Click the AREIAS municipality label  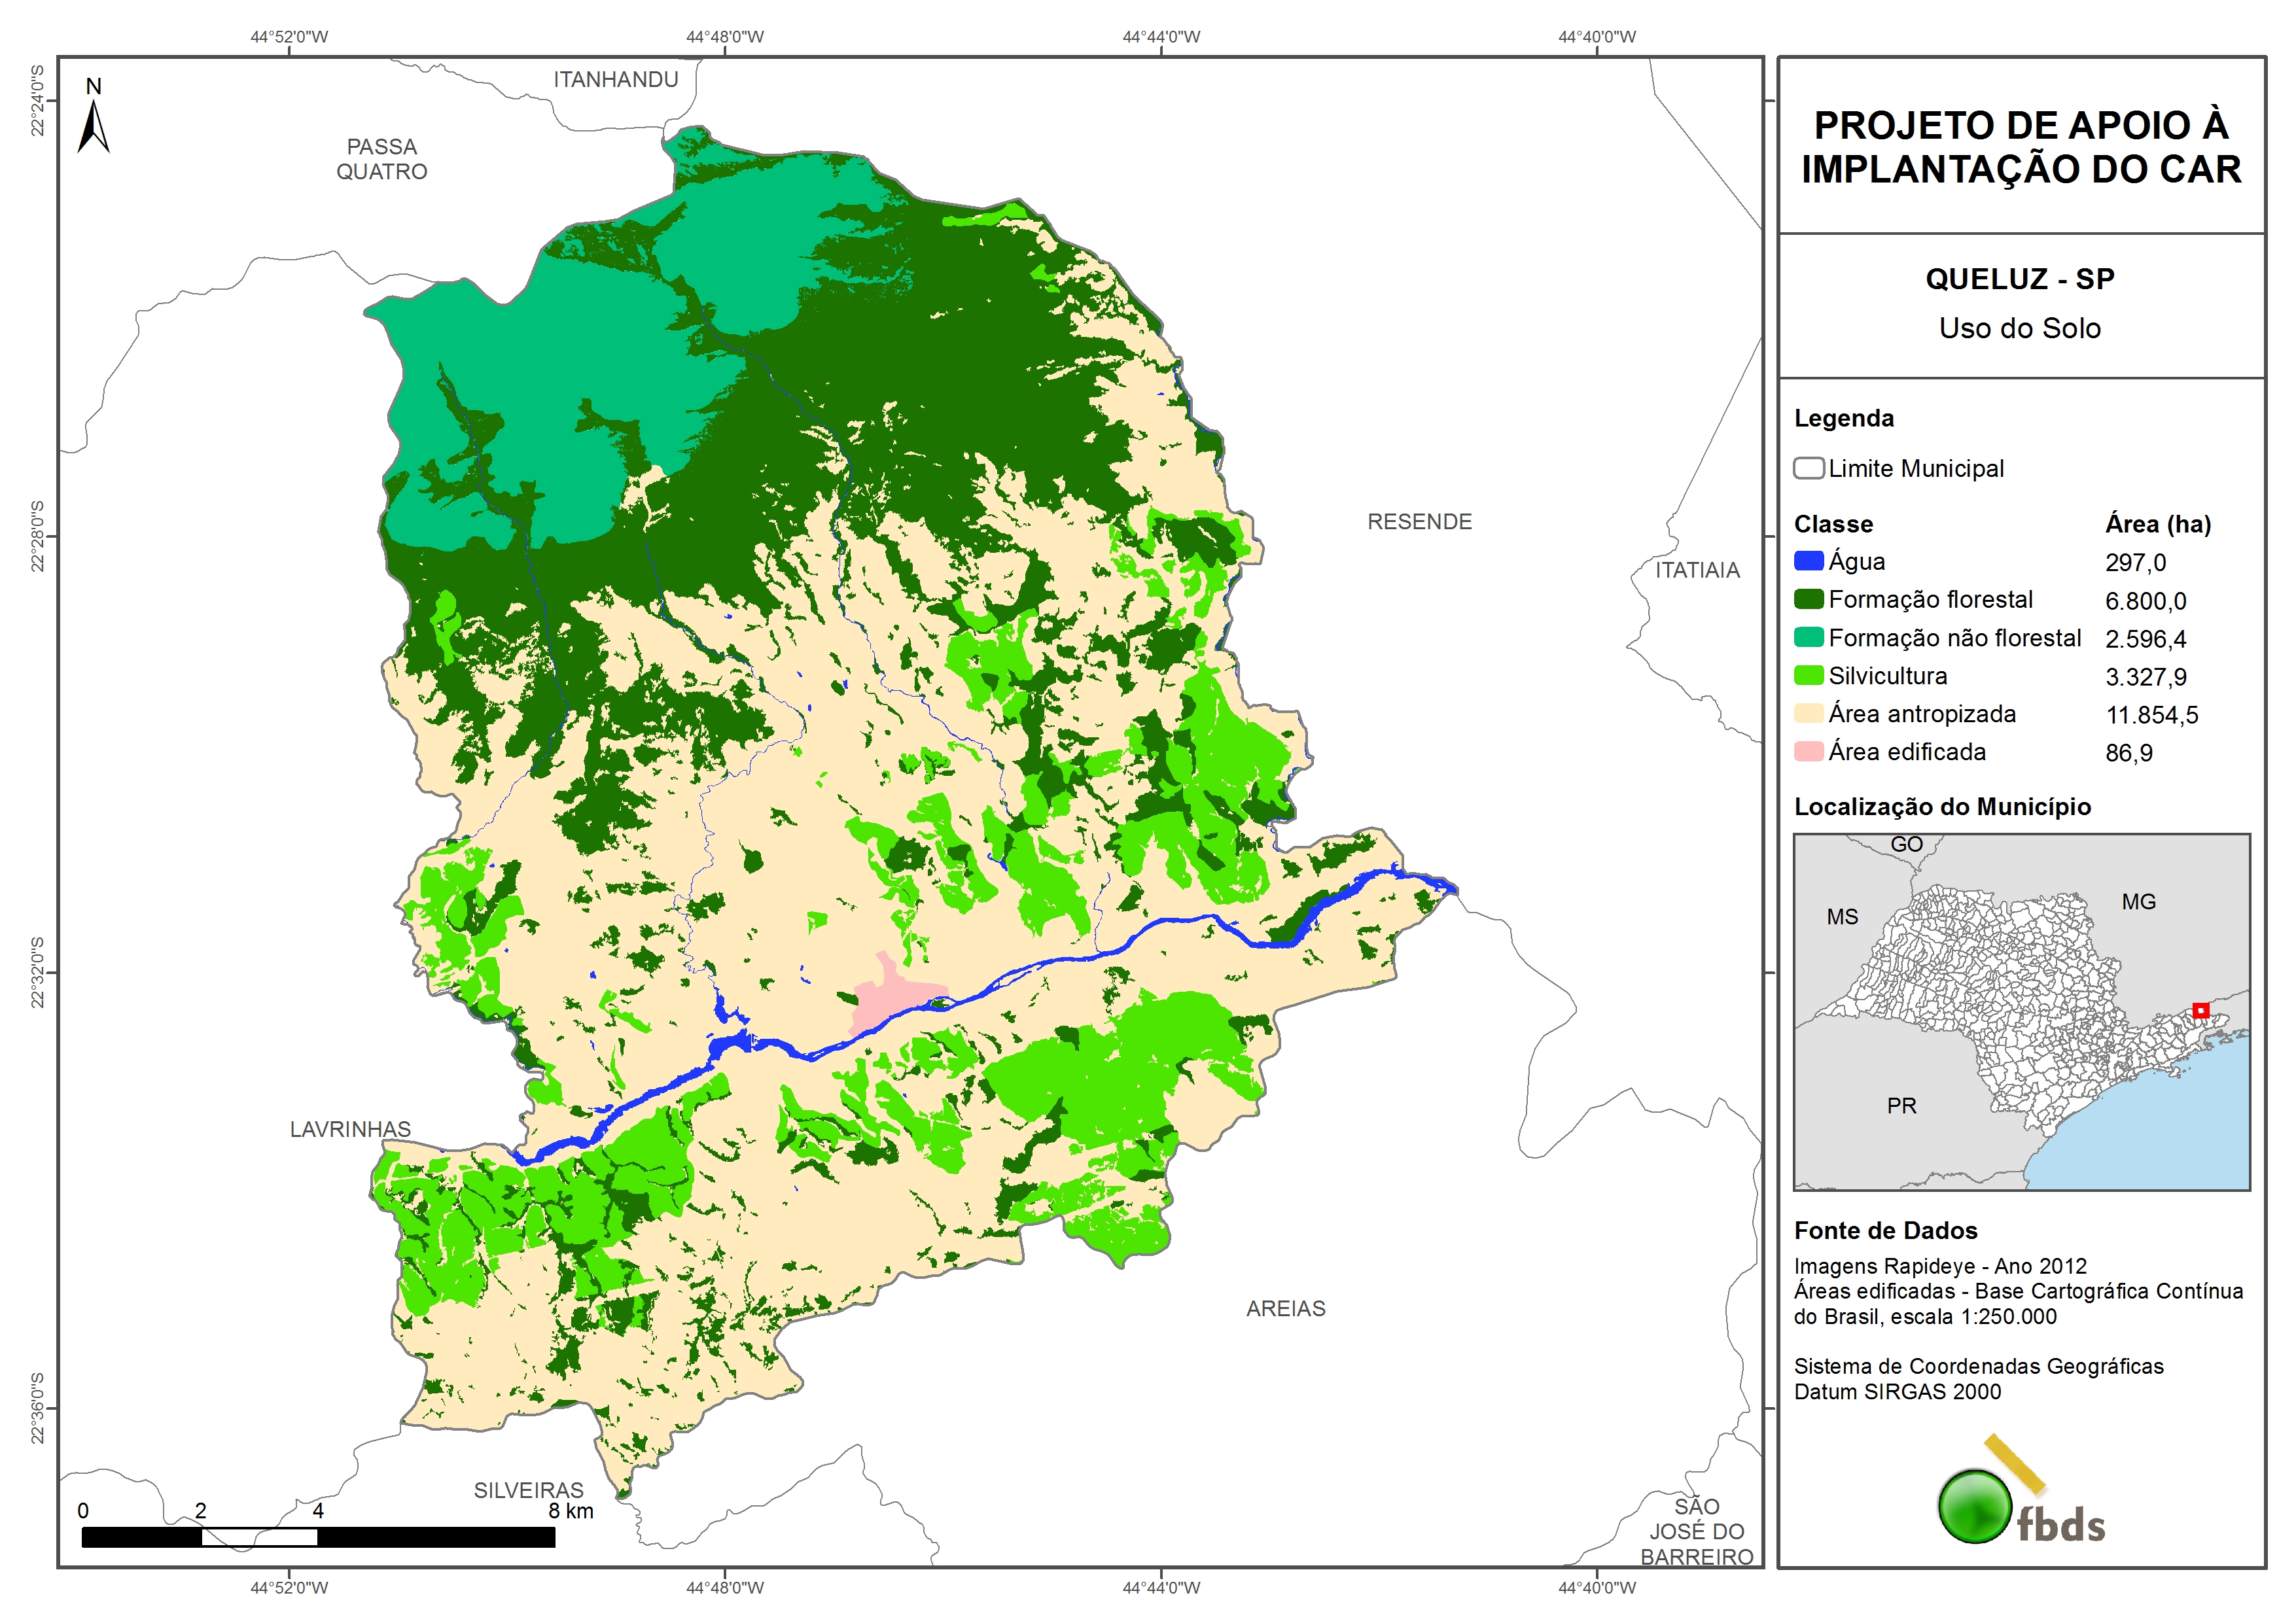point(1285,1308)
